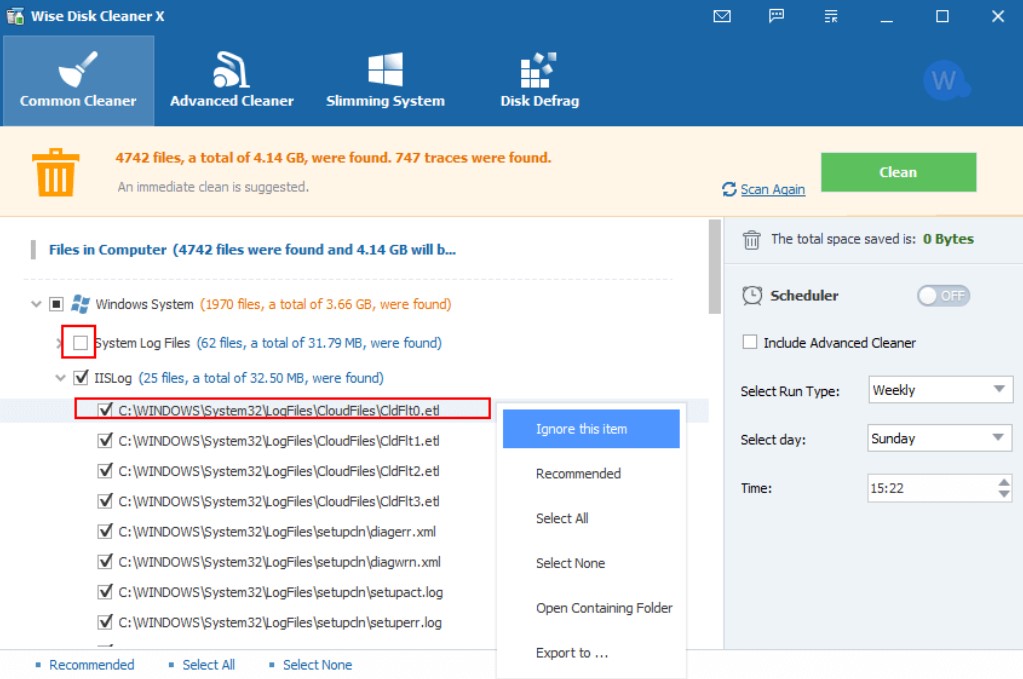This screenshot has height=679, width=1023.
Task: Uncheck the diagerr.xml file checkbox
Action: coord(105,532)
